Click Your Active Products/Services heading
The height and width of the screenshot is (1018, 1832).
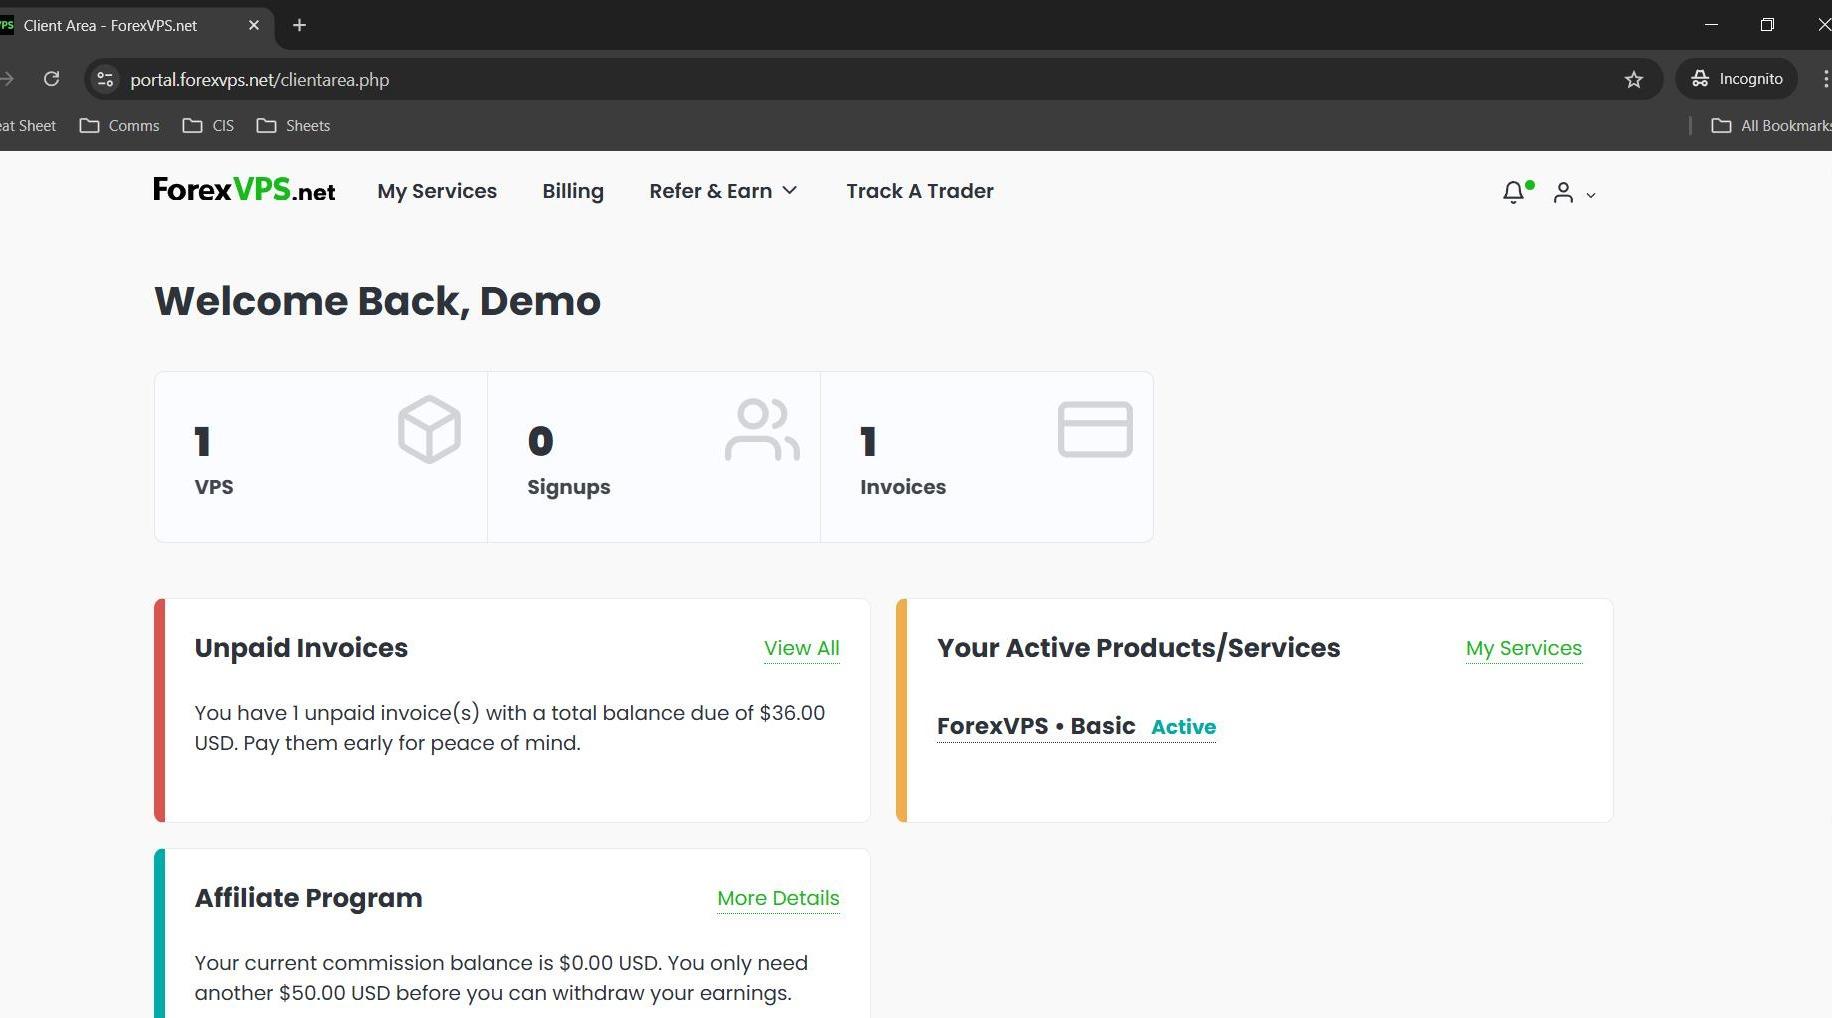[1138, 648]
